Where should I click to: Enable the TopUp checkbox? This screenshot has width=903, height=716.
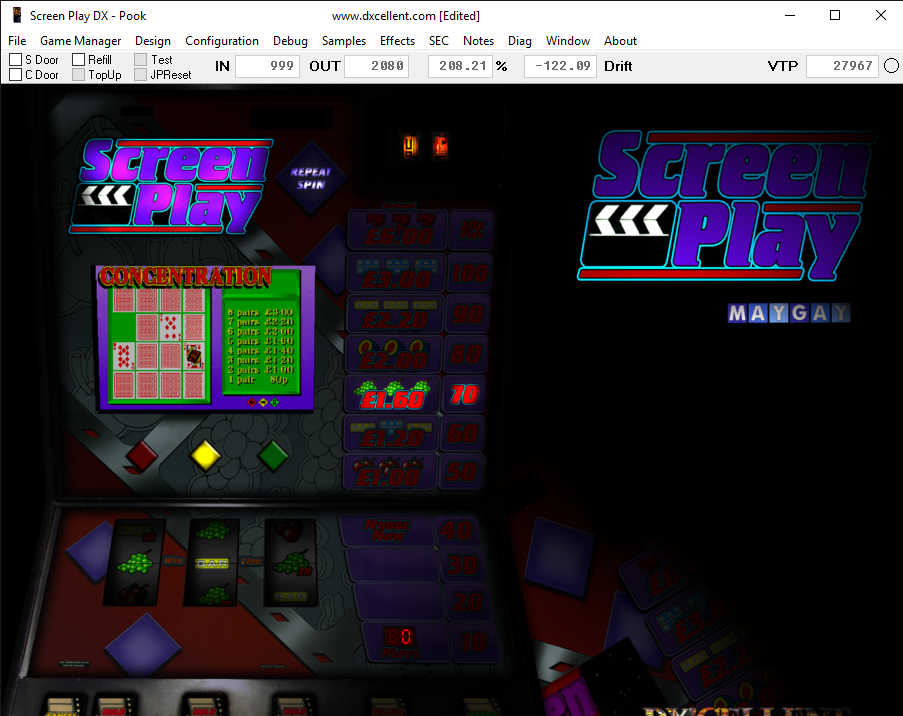[78, 75]
